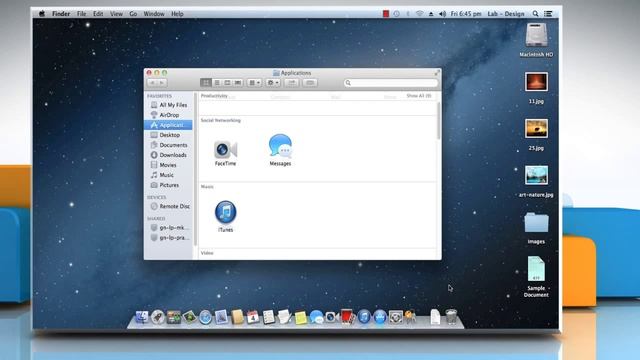Screen dimensions: 640x360
Task: Open the Messages application icon
Action: click(280, 146)
